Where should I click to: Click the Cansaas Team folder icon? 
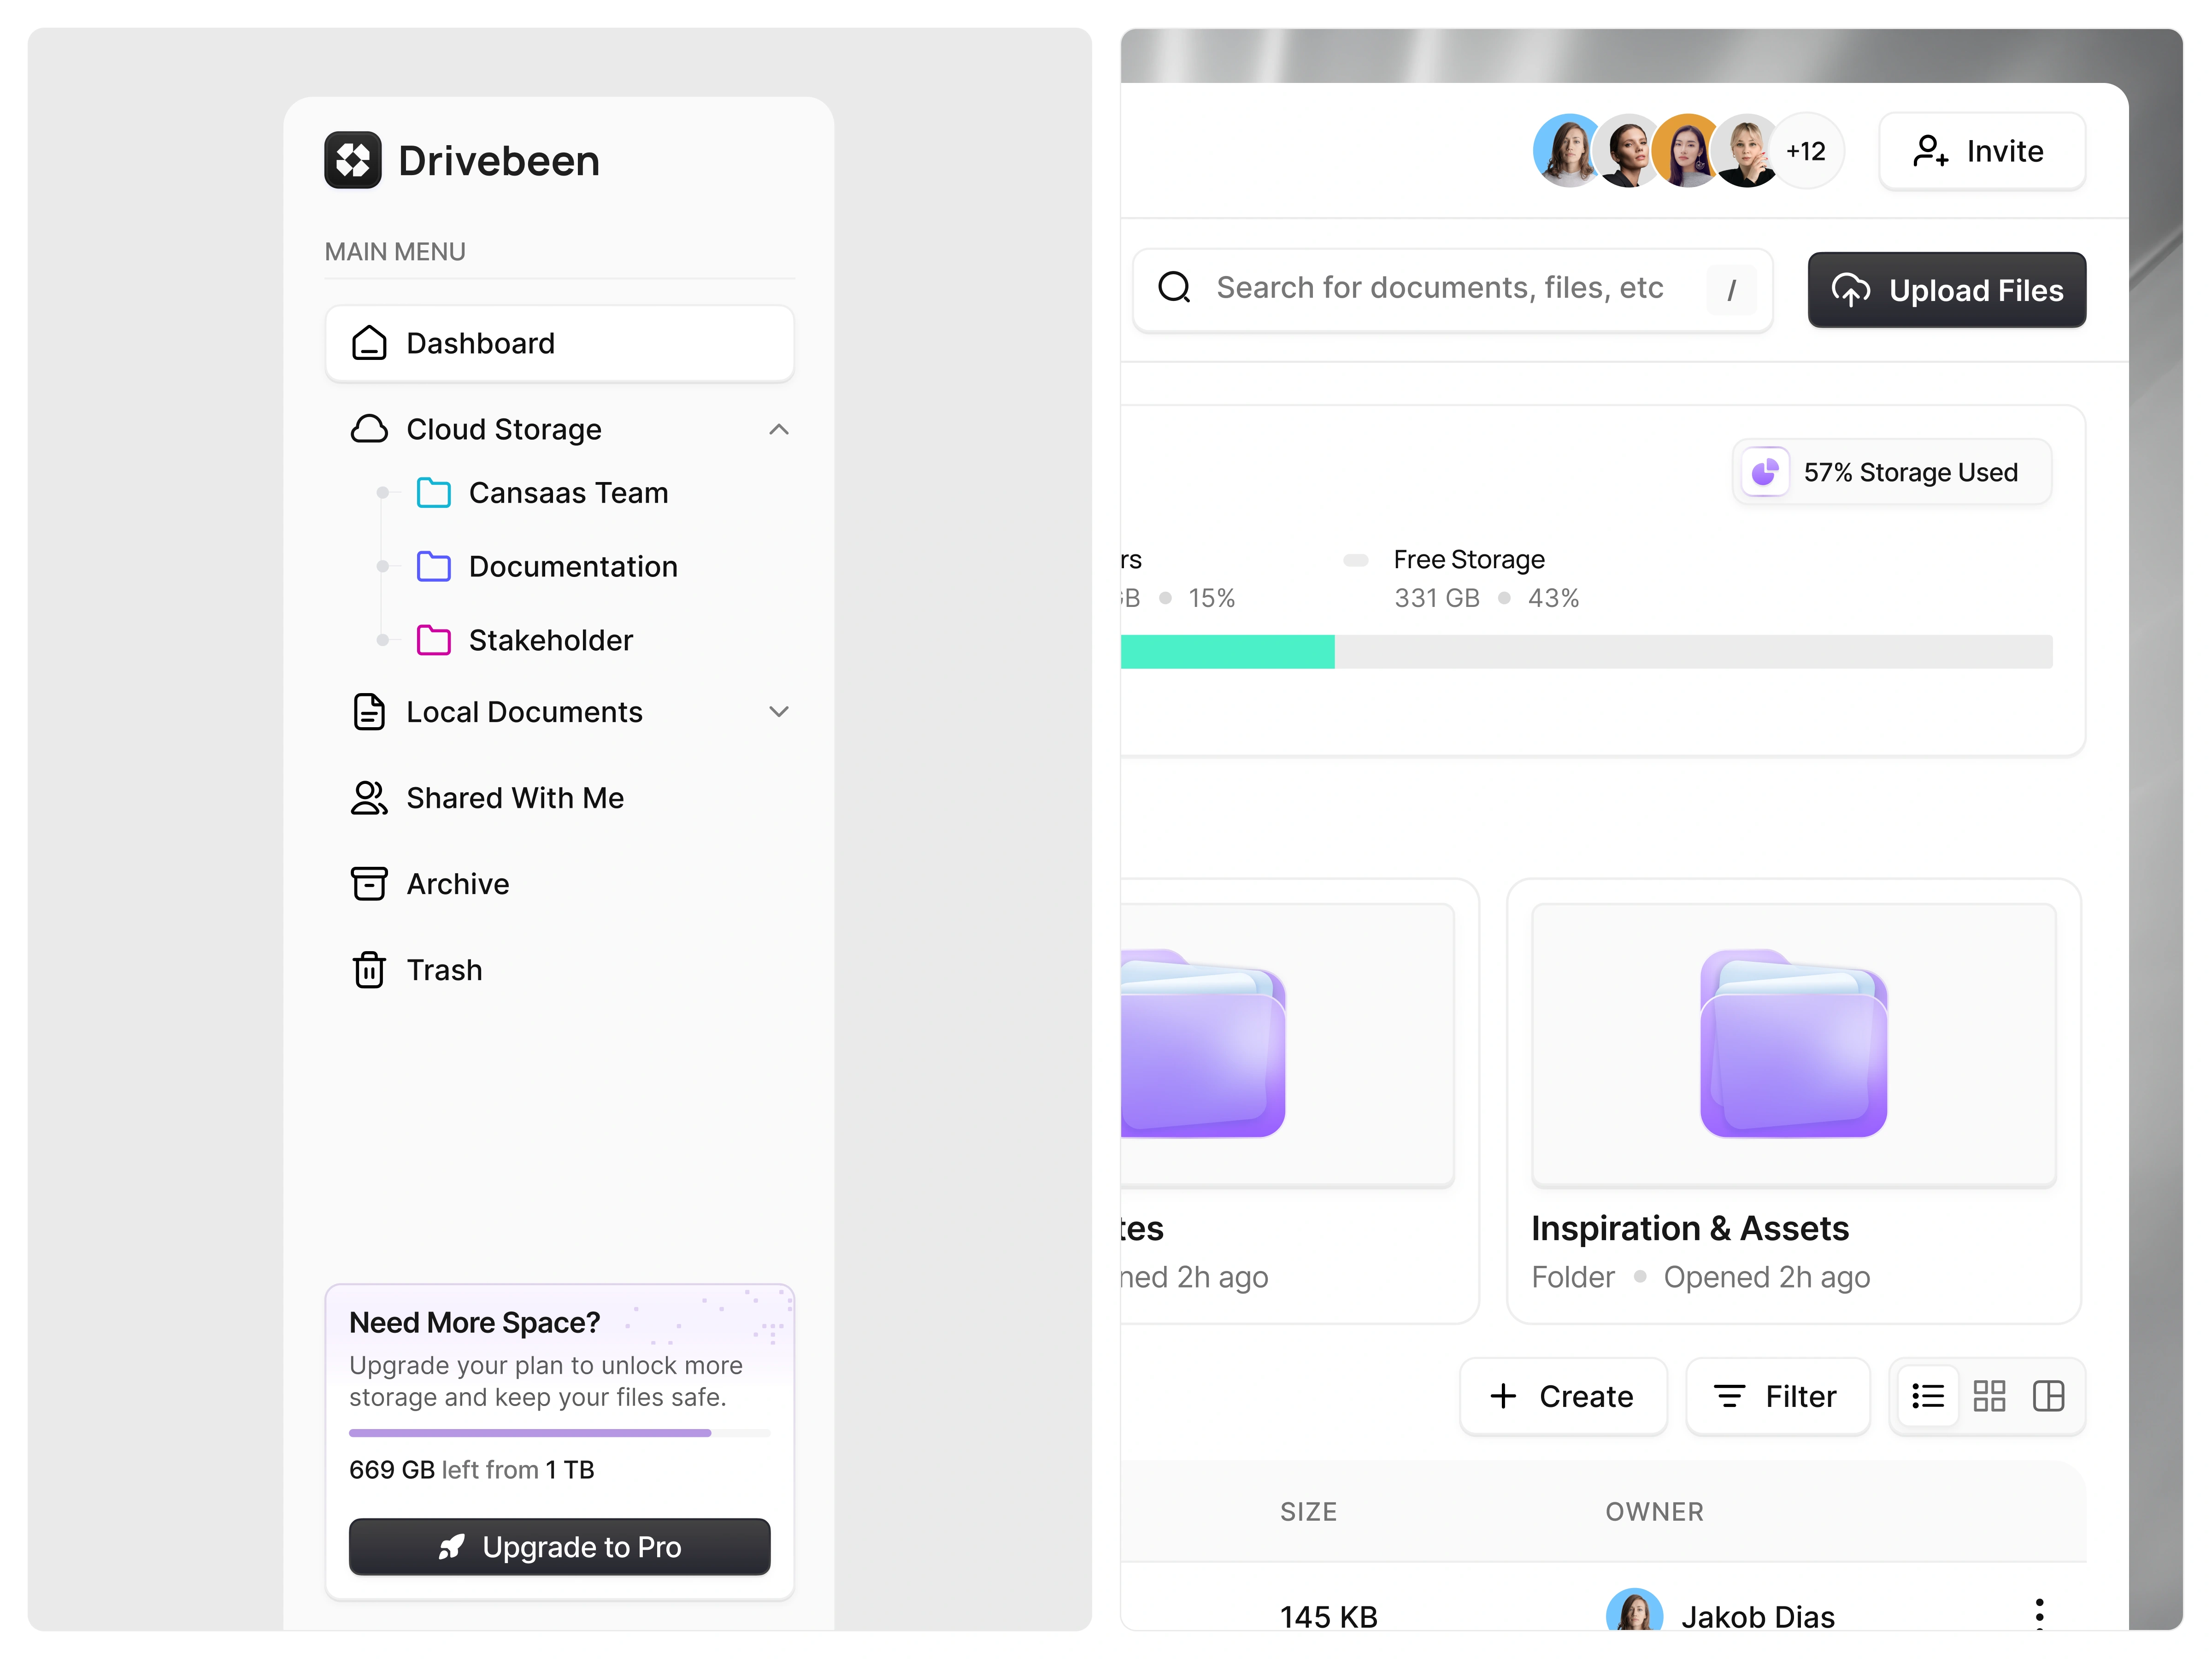(433, 493)
